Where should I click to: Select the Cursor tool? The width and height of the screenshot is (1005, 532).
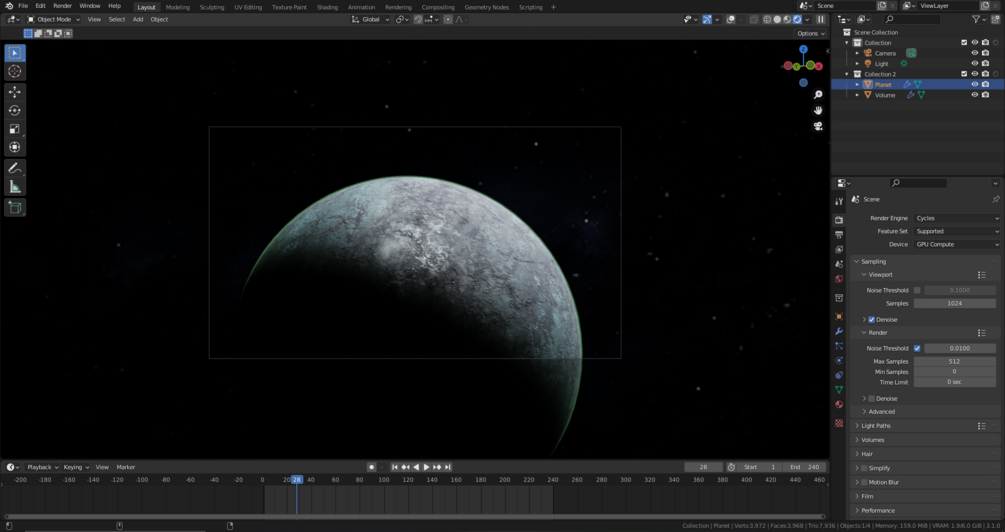15,72
